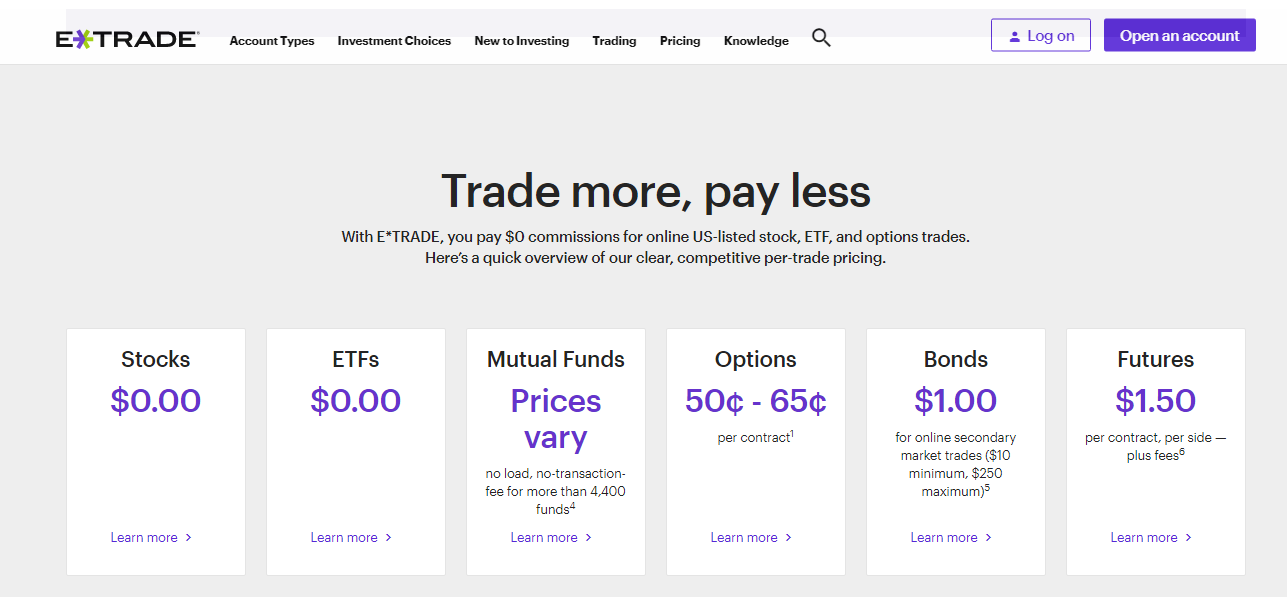
Task: Open the Pricing menu
Action: click(680, 41)
